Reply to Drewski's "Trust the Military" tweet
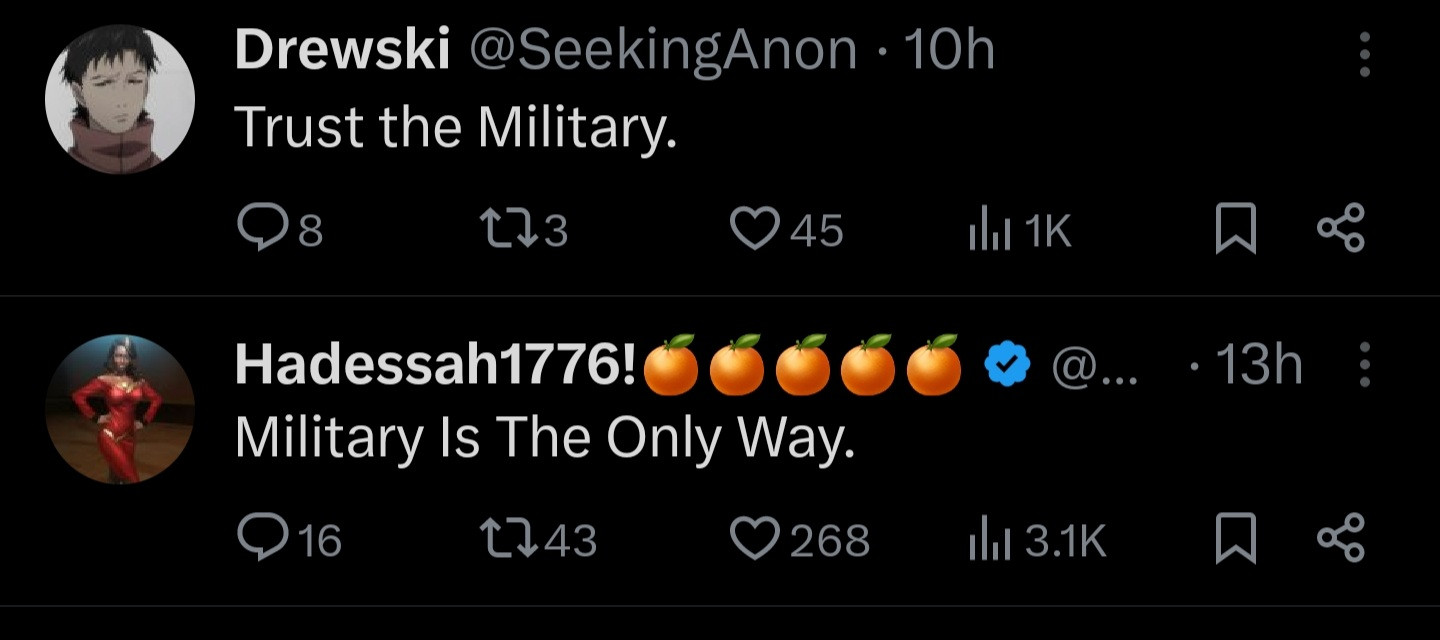 pos(264,231)
